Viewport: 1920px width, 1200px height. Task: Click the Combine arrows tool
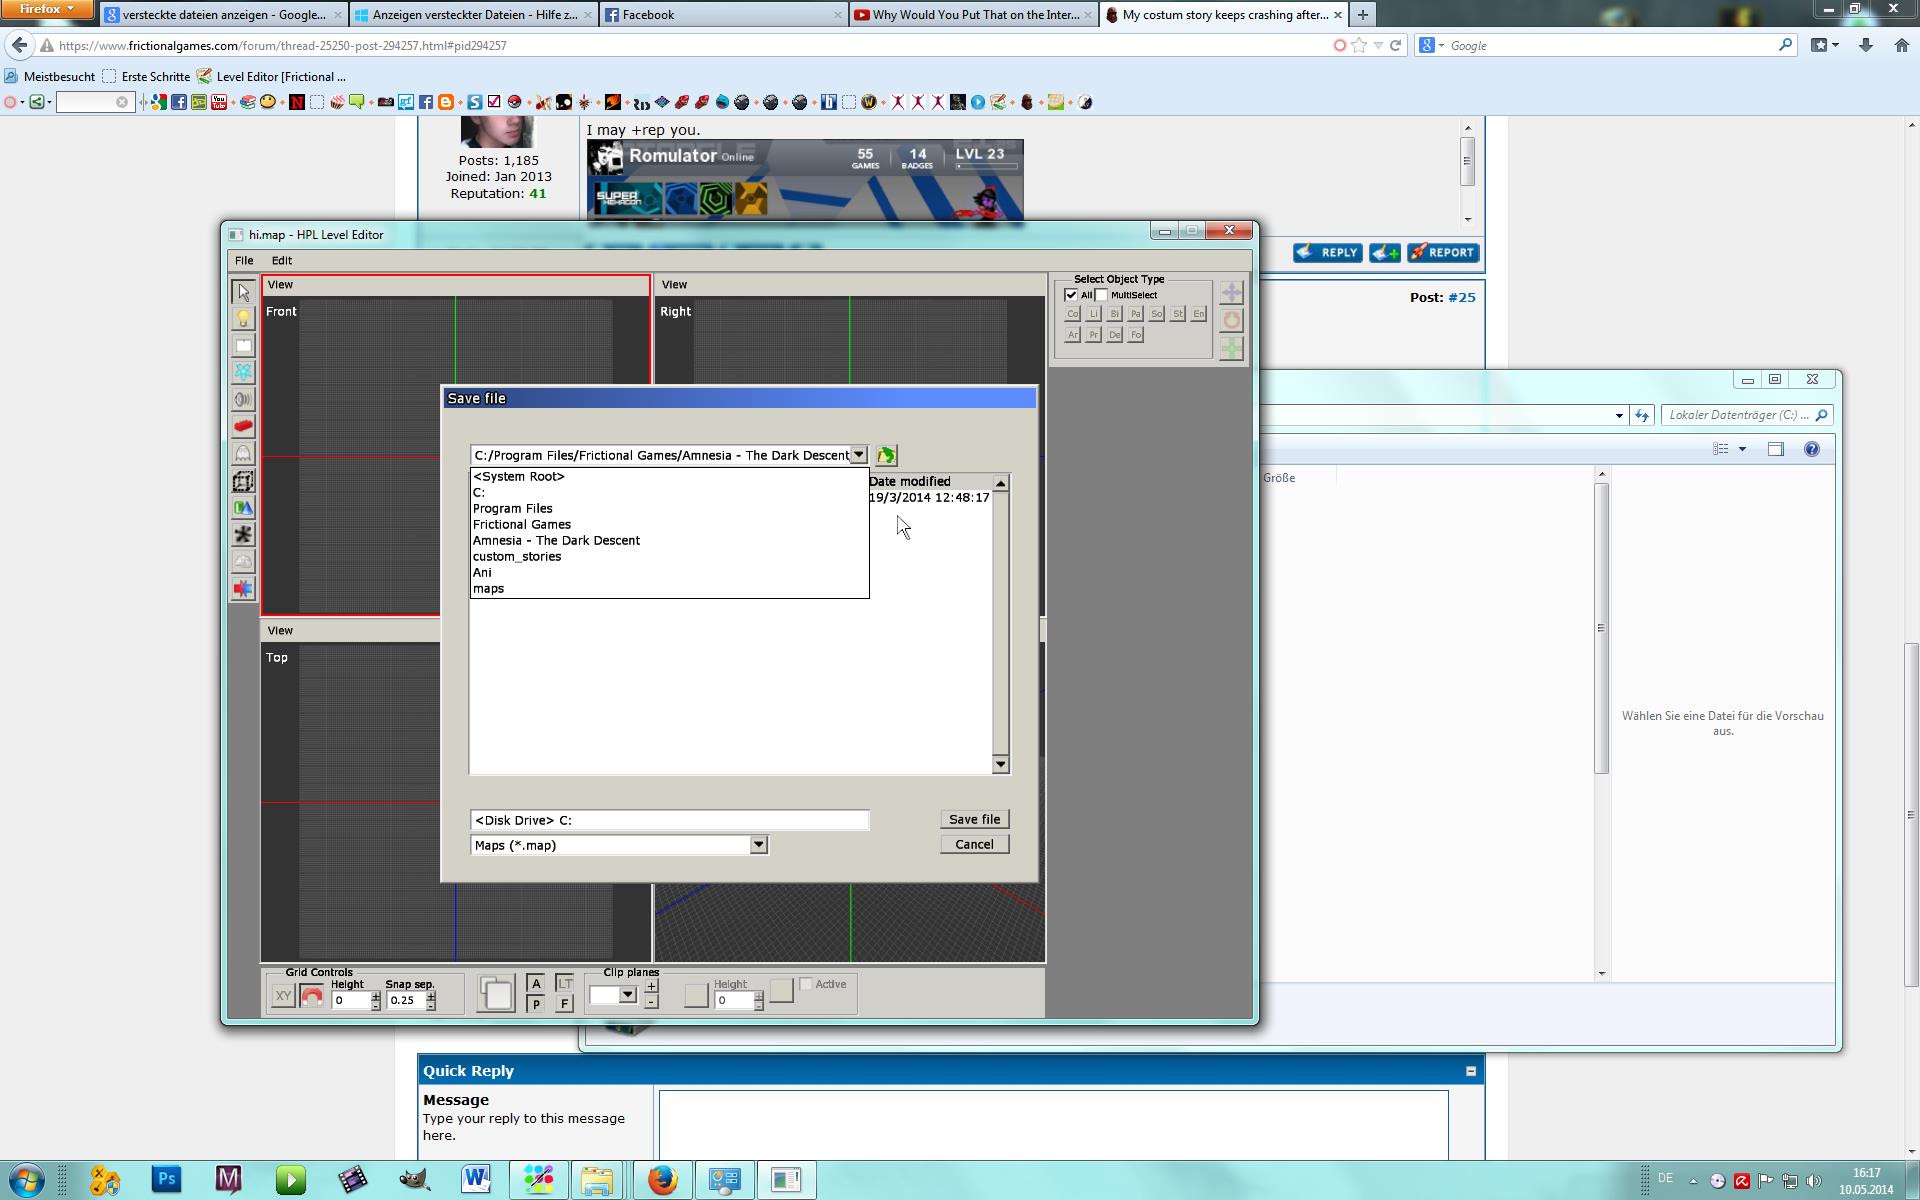(243, 589)
